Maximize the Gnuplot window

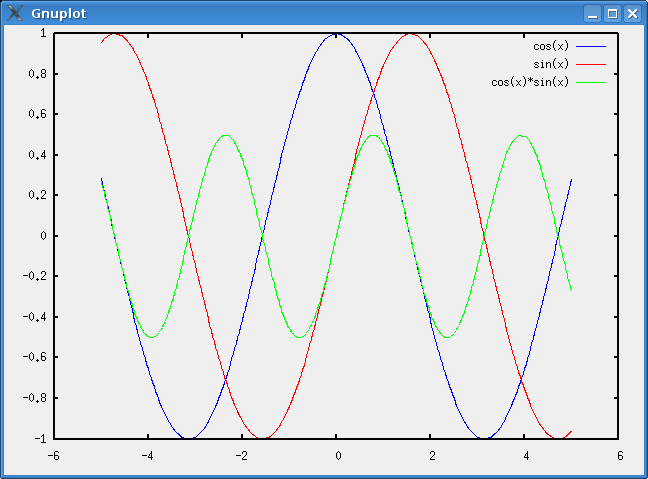pyautogui.click(x=612, y=14)
